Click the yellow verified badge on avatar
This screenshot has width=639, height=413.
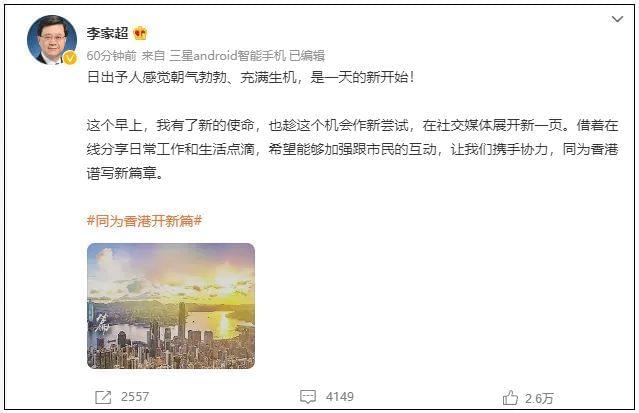point(70,58)
